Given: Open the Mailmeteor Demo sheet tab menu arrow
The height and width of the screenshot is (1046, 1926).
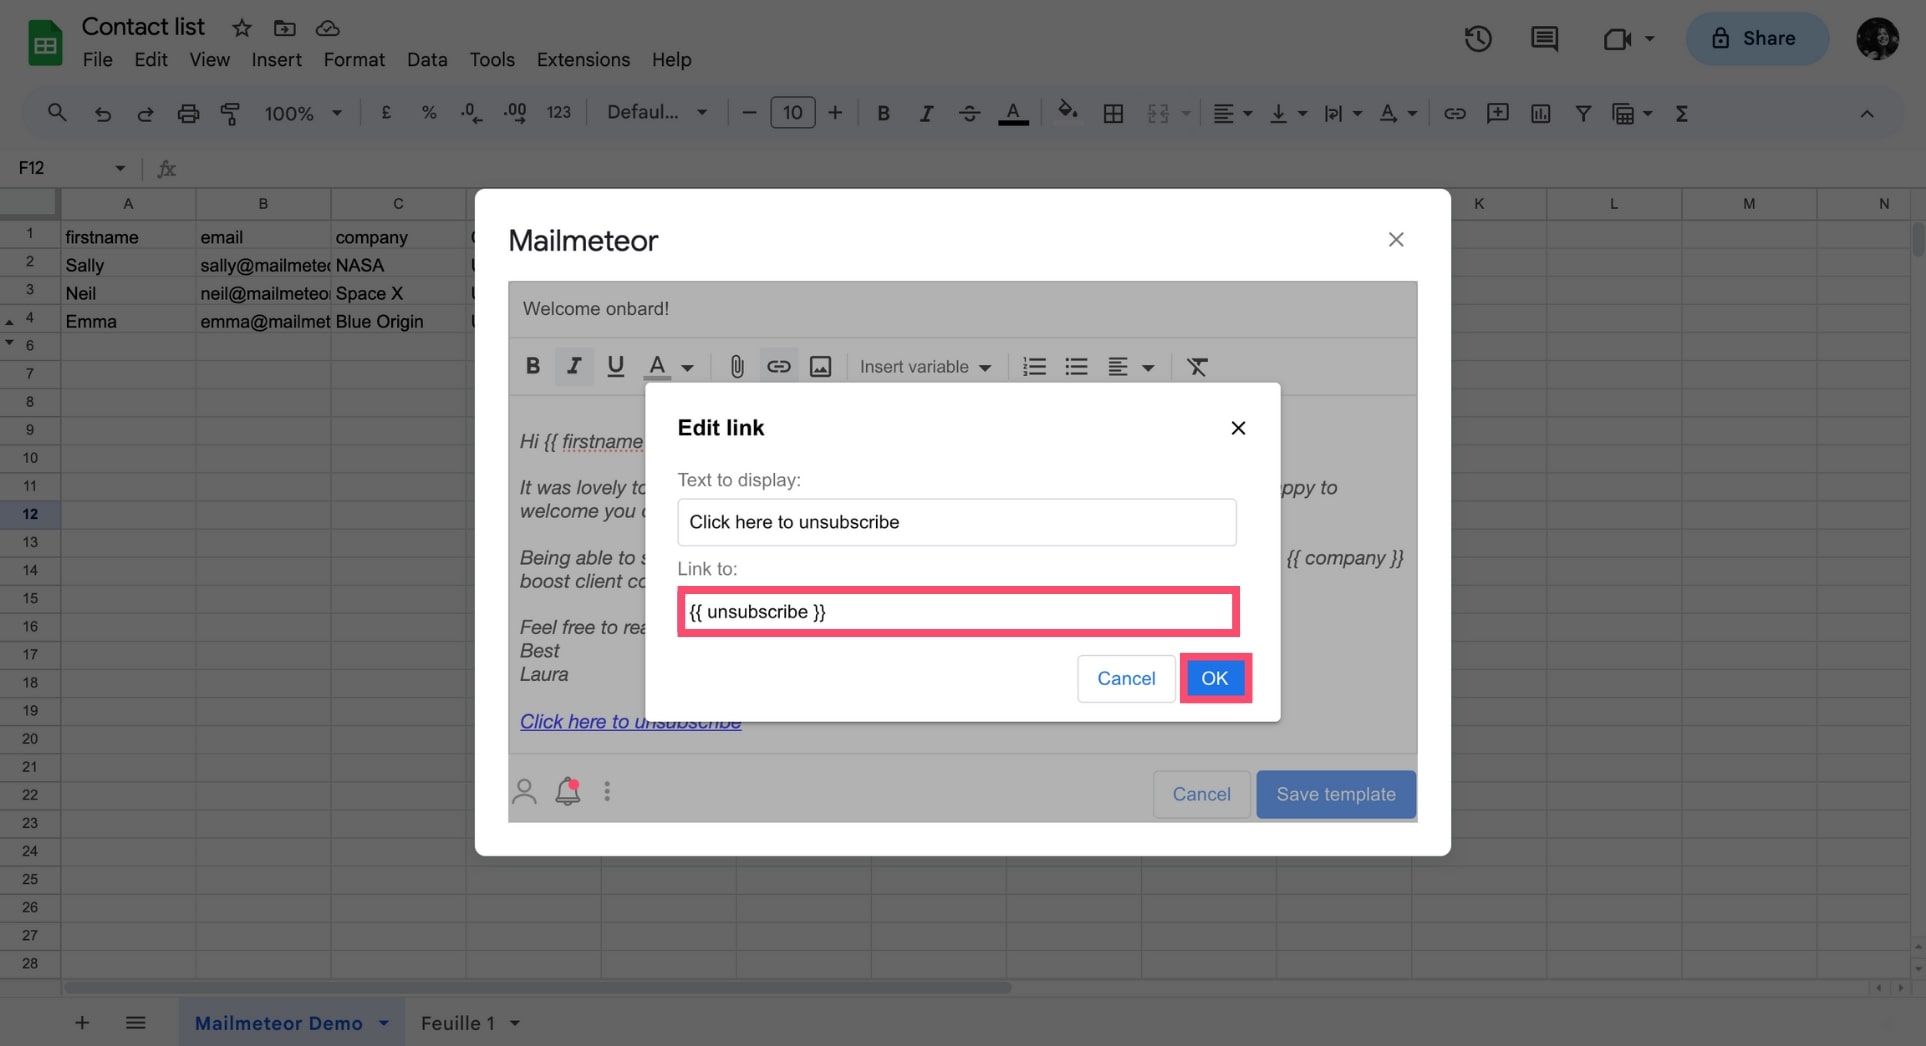Looking at the screenshot, I should point(384,1023).
